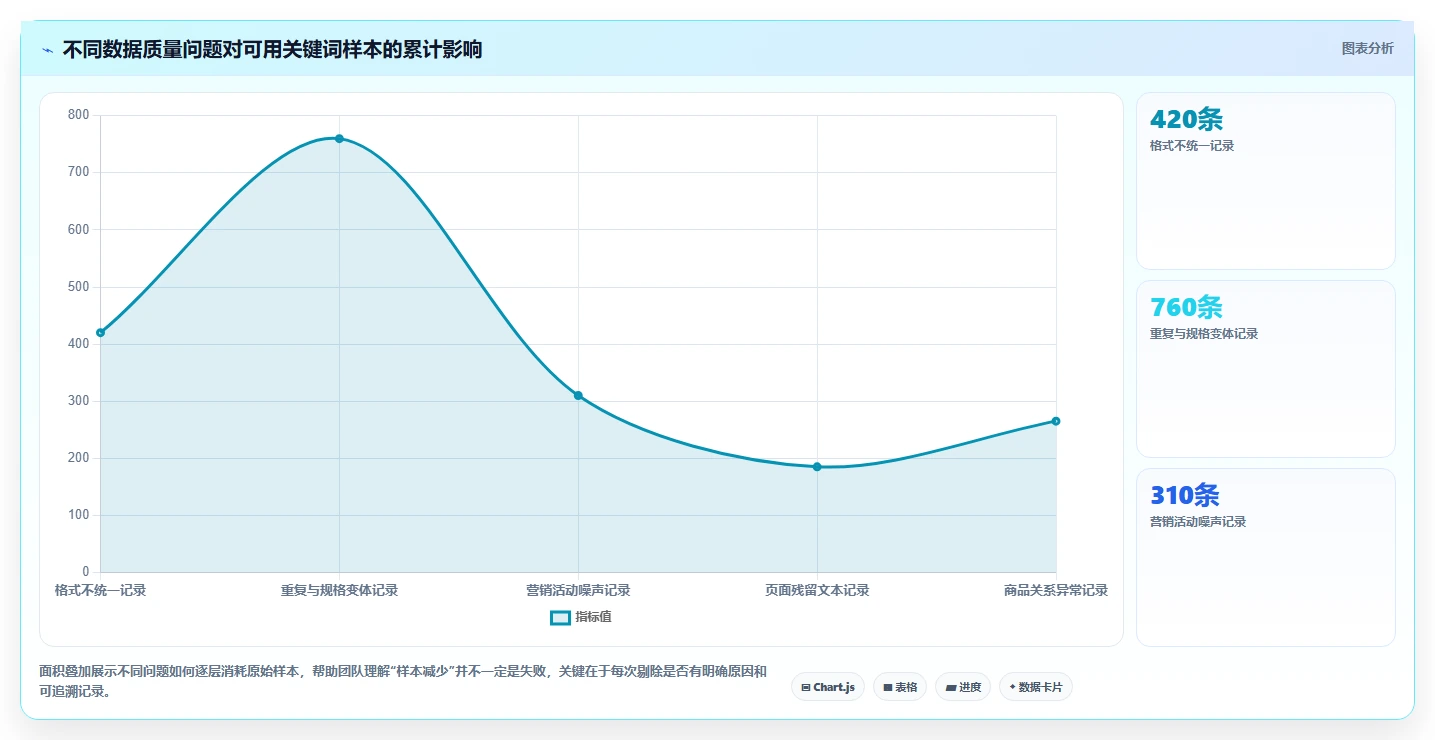Viewport: 1435px width, 740px height.
Task: Click the 200 y-axis tick label
Action: (x=78, y=458)
